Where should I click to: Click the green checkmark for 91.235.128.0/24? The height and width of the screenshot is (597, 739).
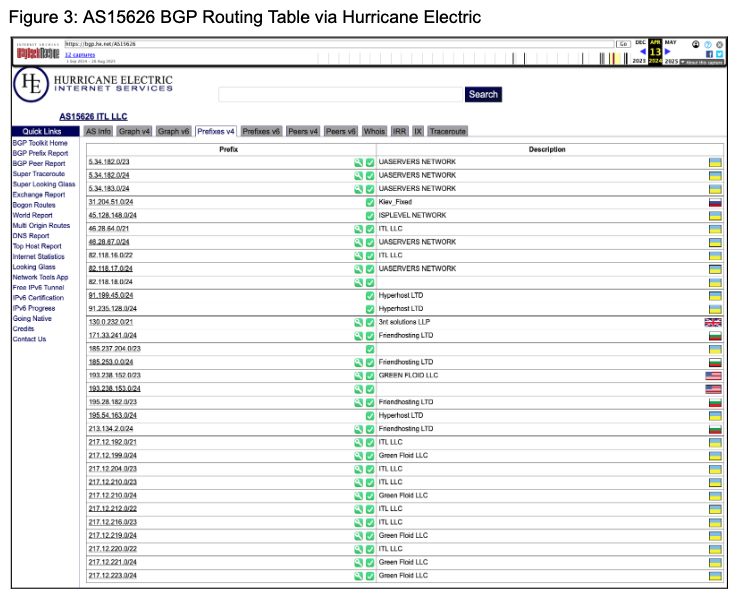(370, 309)
